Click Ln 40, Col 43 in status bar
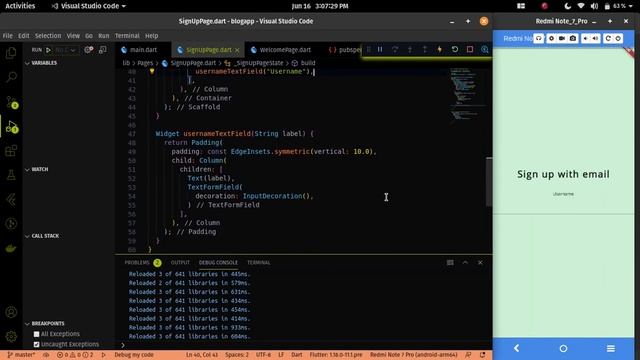The image size is (640, 360). click(x=202, y=355)
